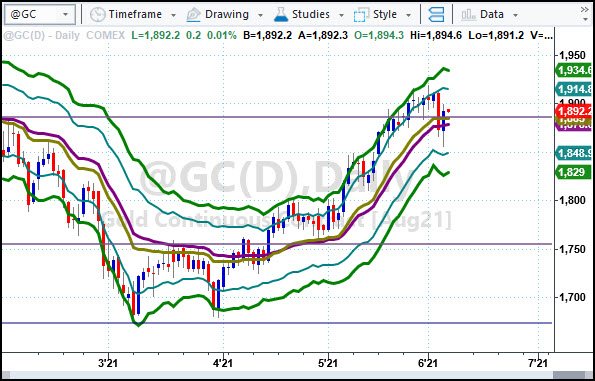
Task: Open the Studies menu label
Action: point(311,14)
